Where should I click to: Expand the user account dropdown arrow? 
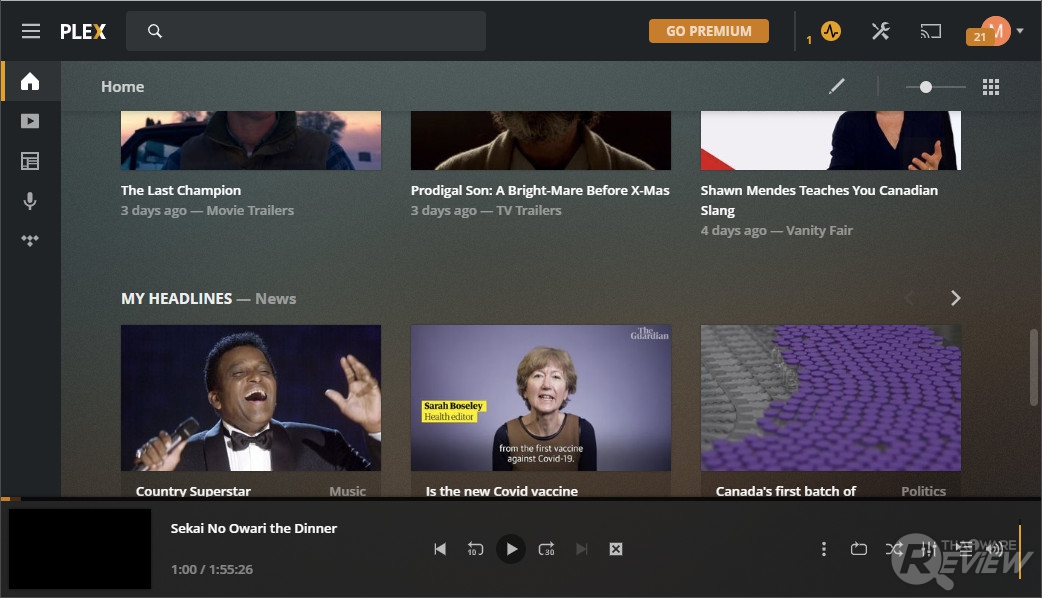tap(1020, 31)
